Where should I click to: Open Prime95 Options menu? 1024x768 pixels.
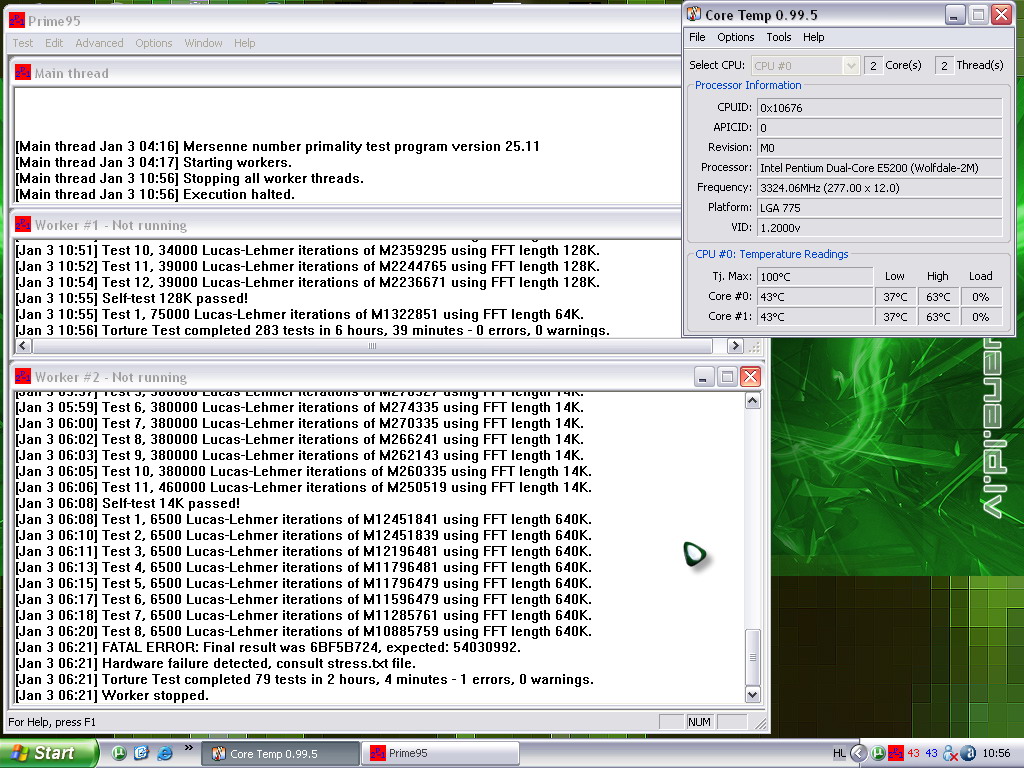pos(153,43)
